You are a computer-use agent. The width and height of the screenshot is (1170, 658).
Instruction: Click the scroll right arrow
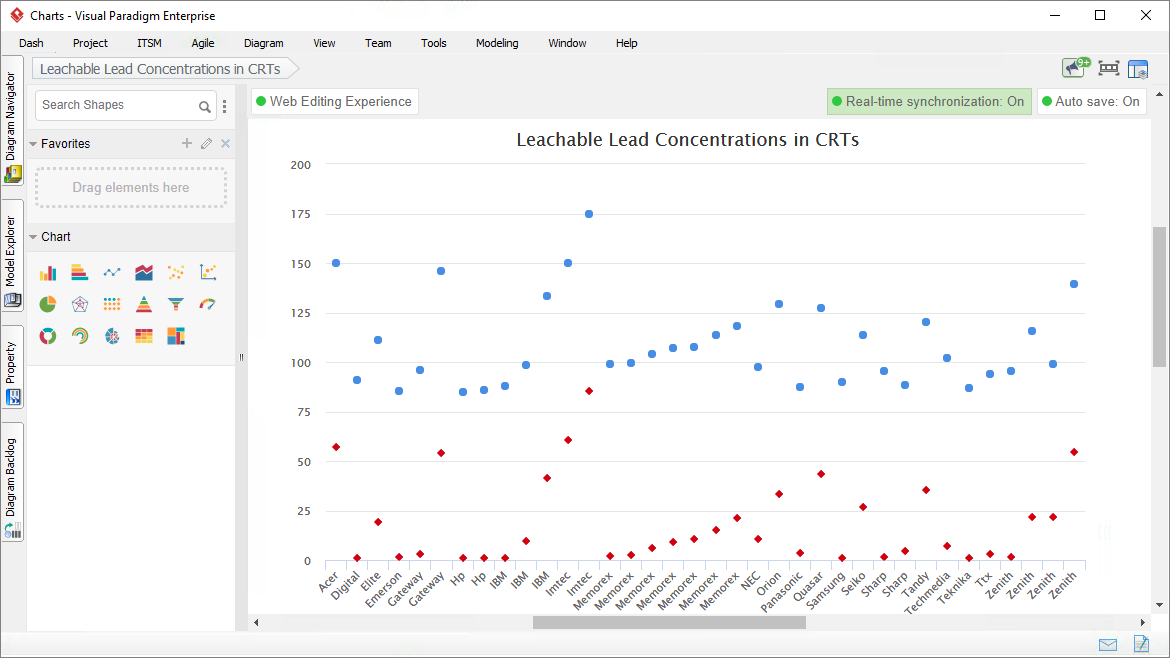[1142, 622]
